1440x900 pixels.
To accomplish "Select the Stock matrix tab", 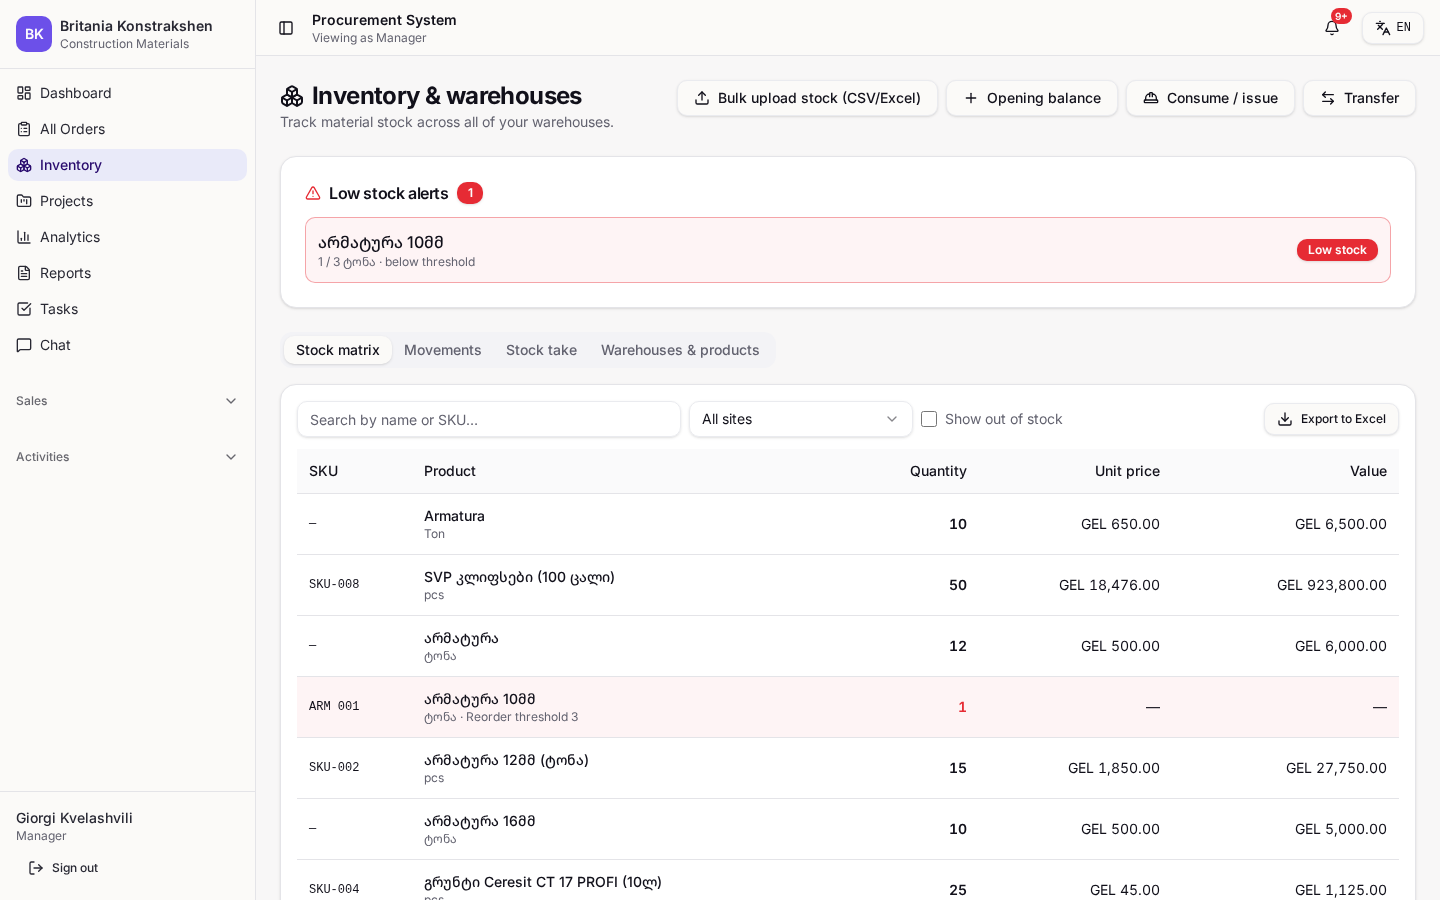I will [338, 350].
